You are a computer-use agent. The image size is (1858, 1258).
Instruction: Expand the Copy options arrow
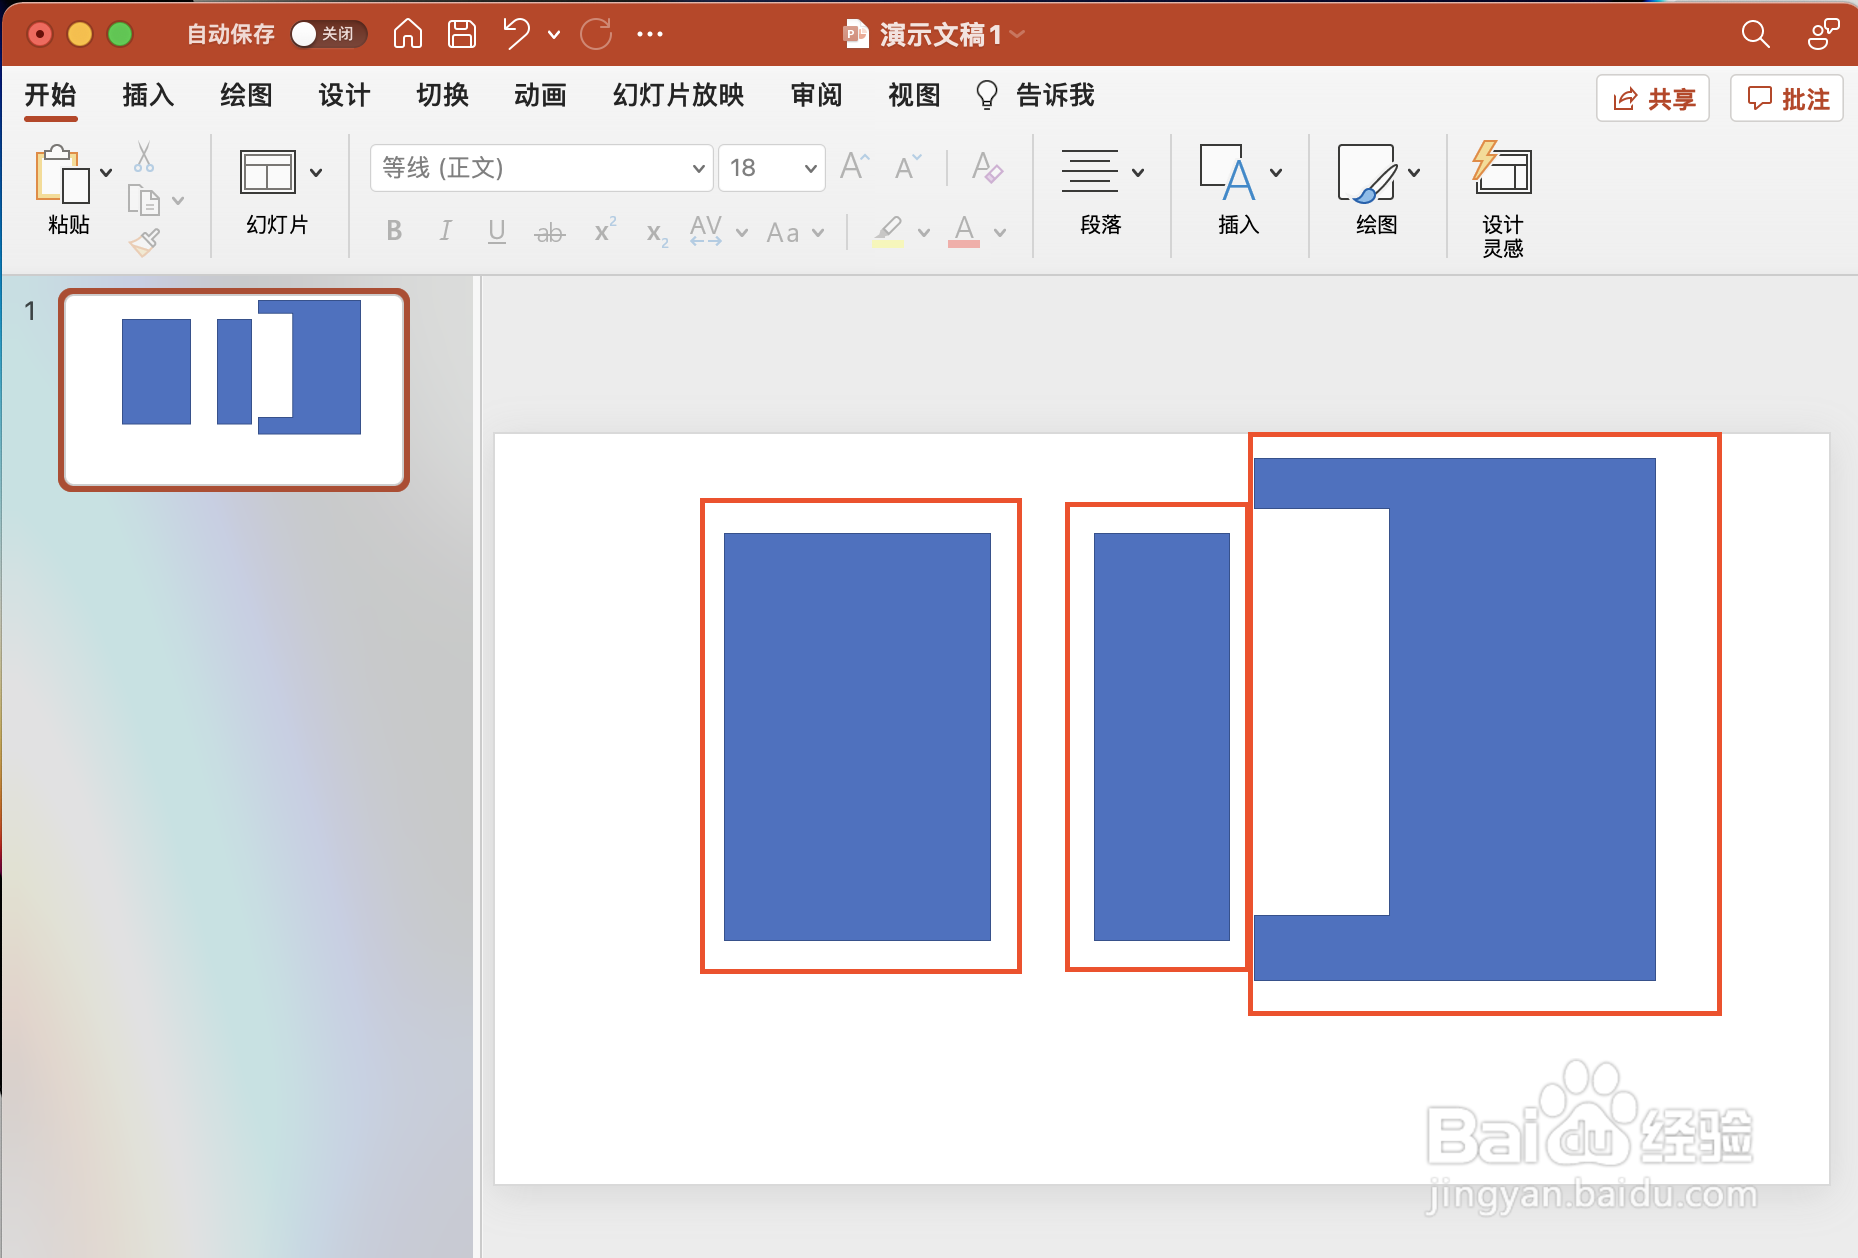tap(178, 201)
